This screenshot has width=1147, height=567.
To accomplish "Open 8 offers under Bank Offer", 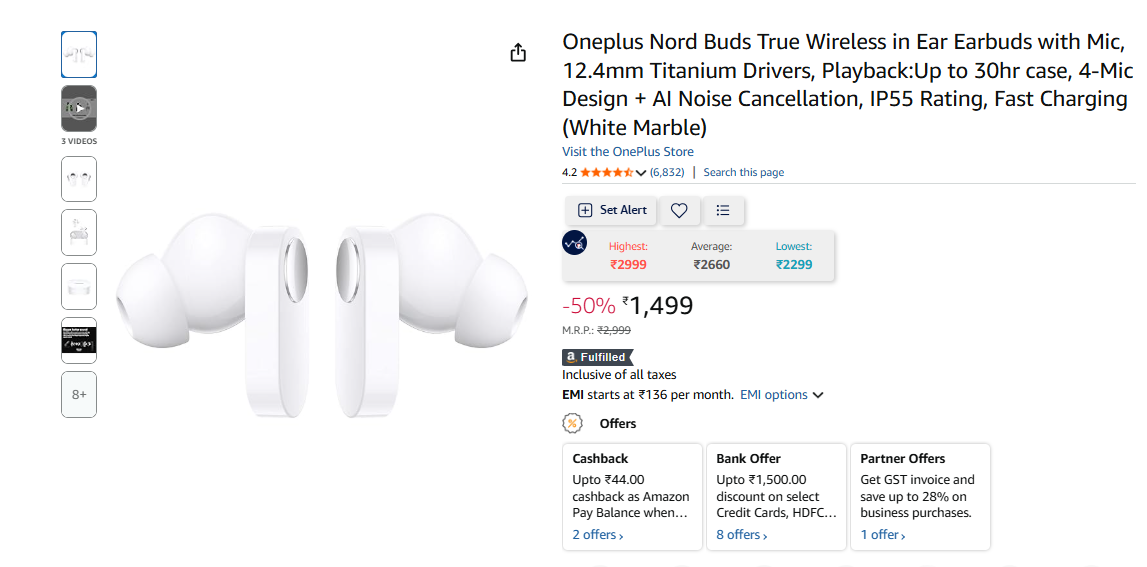I will (x=741, y=535).
